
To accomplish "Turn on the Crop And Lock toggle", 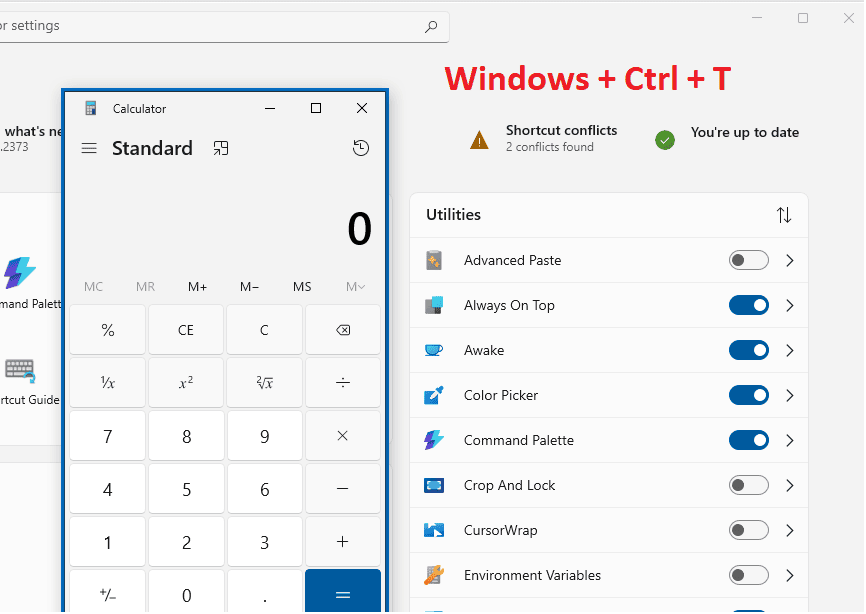I will (748, 485).
